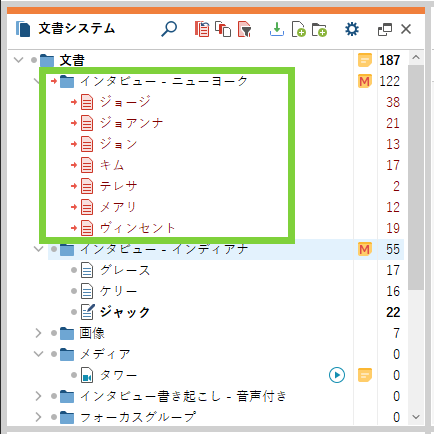Screen dimensions: 434x434
Task: Deactivate the ジョージ document arrow
Action: [74, 102]
